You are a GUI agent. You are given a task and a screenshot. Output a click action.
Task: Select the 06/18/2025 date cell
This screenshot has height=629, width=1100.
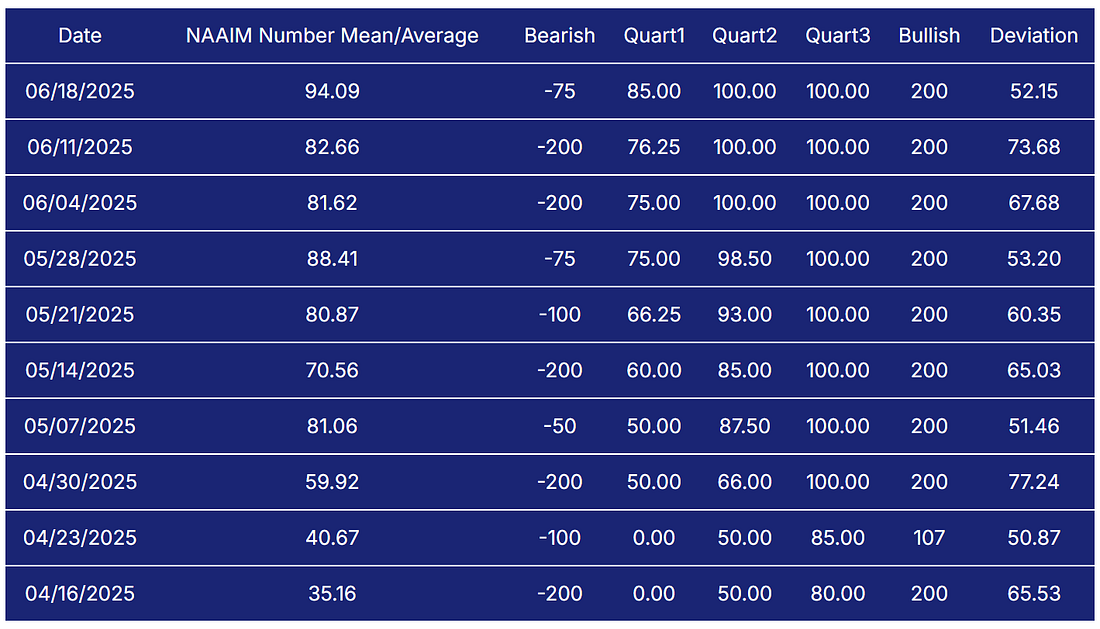[x=80, y=91]
